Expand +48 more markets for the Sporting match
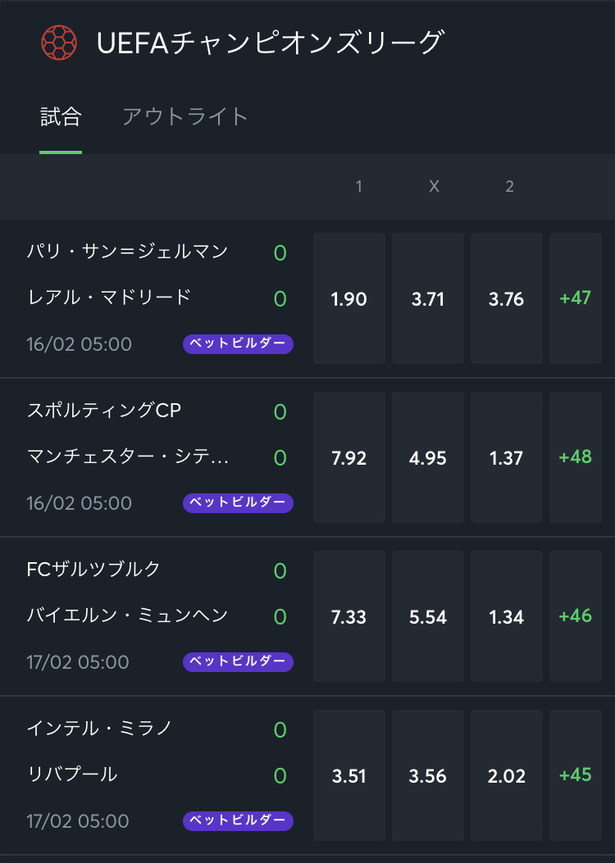 pos(575,457)
